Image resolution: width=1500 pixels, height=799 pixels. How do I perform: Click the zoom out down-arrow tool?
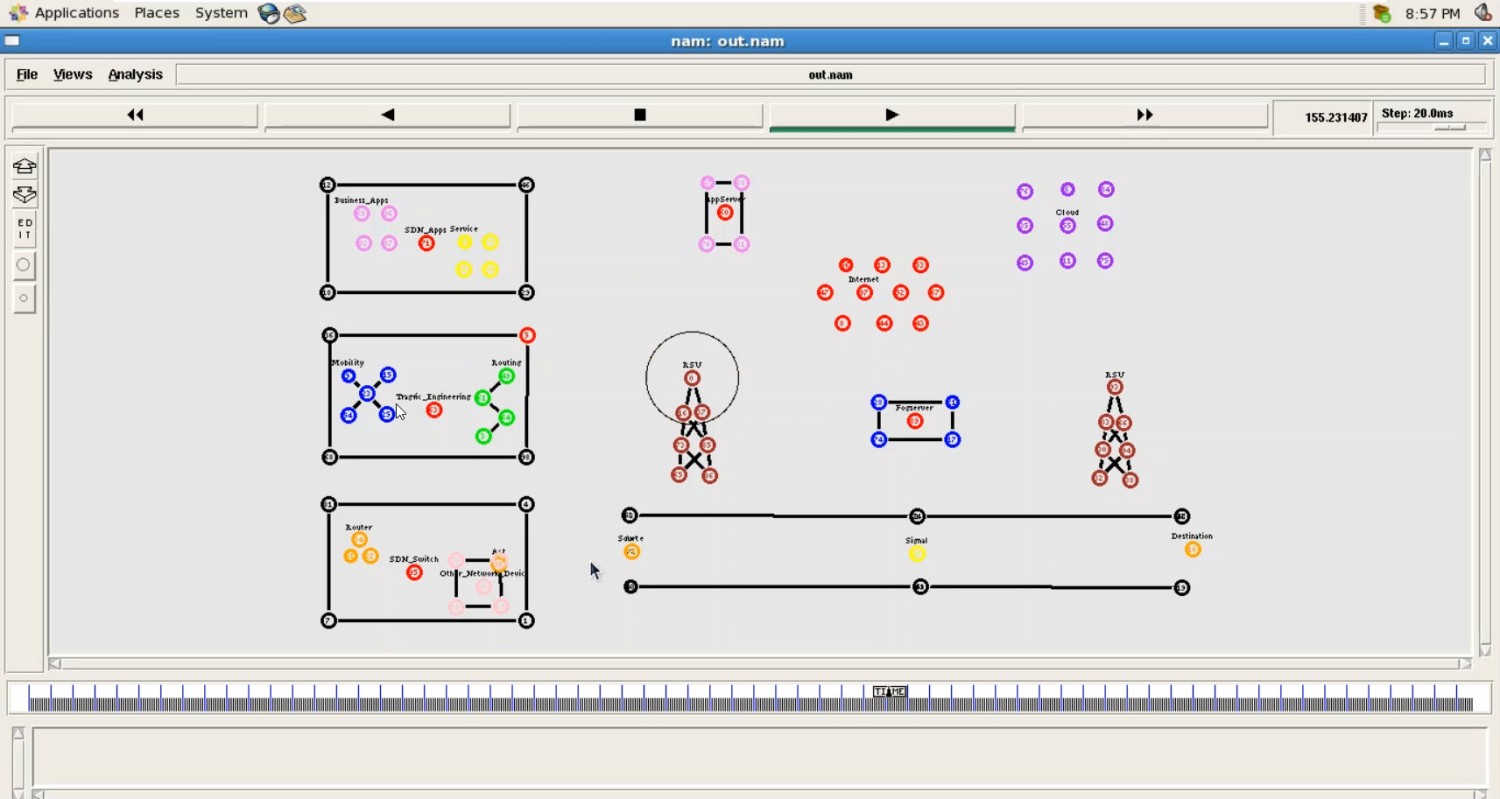(x=24, y=195)
